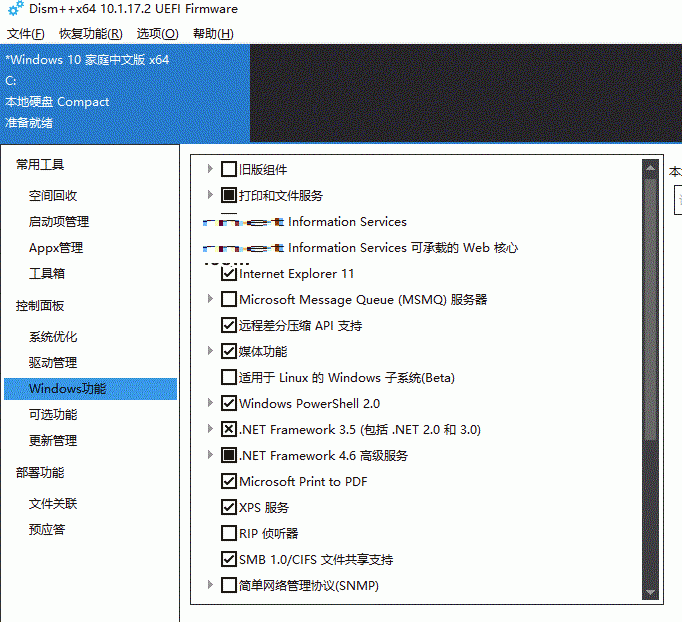Image resolution: width=682 pixels, height=622 pixels.
Task: Toggle the 旧版组件 checkbox
Action: (x=229, y=170)
